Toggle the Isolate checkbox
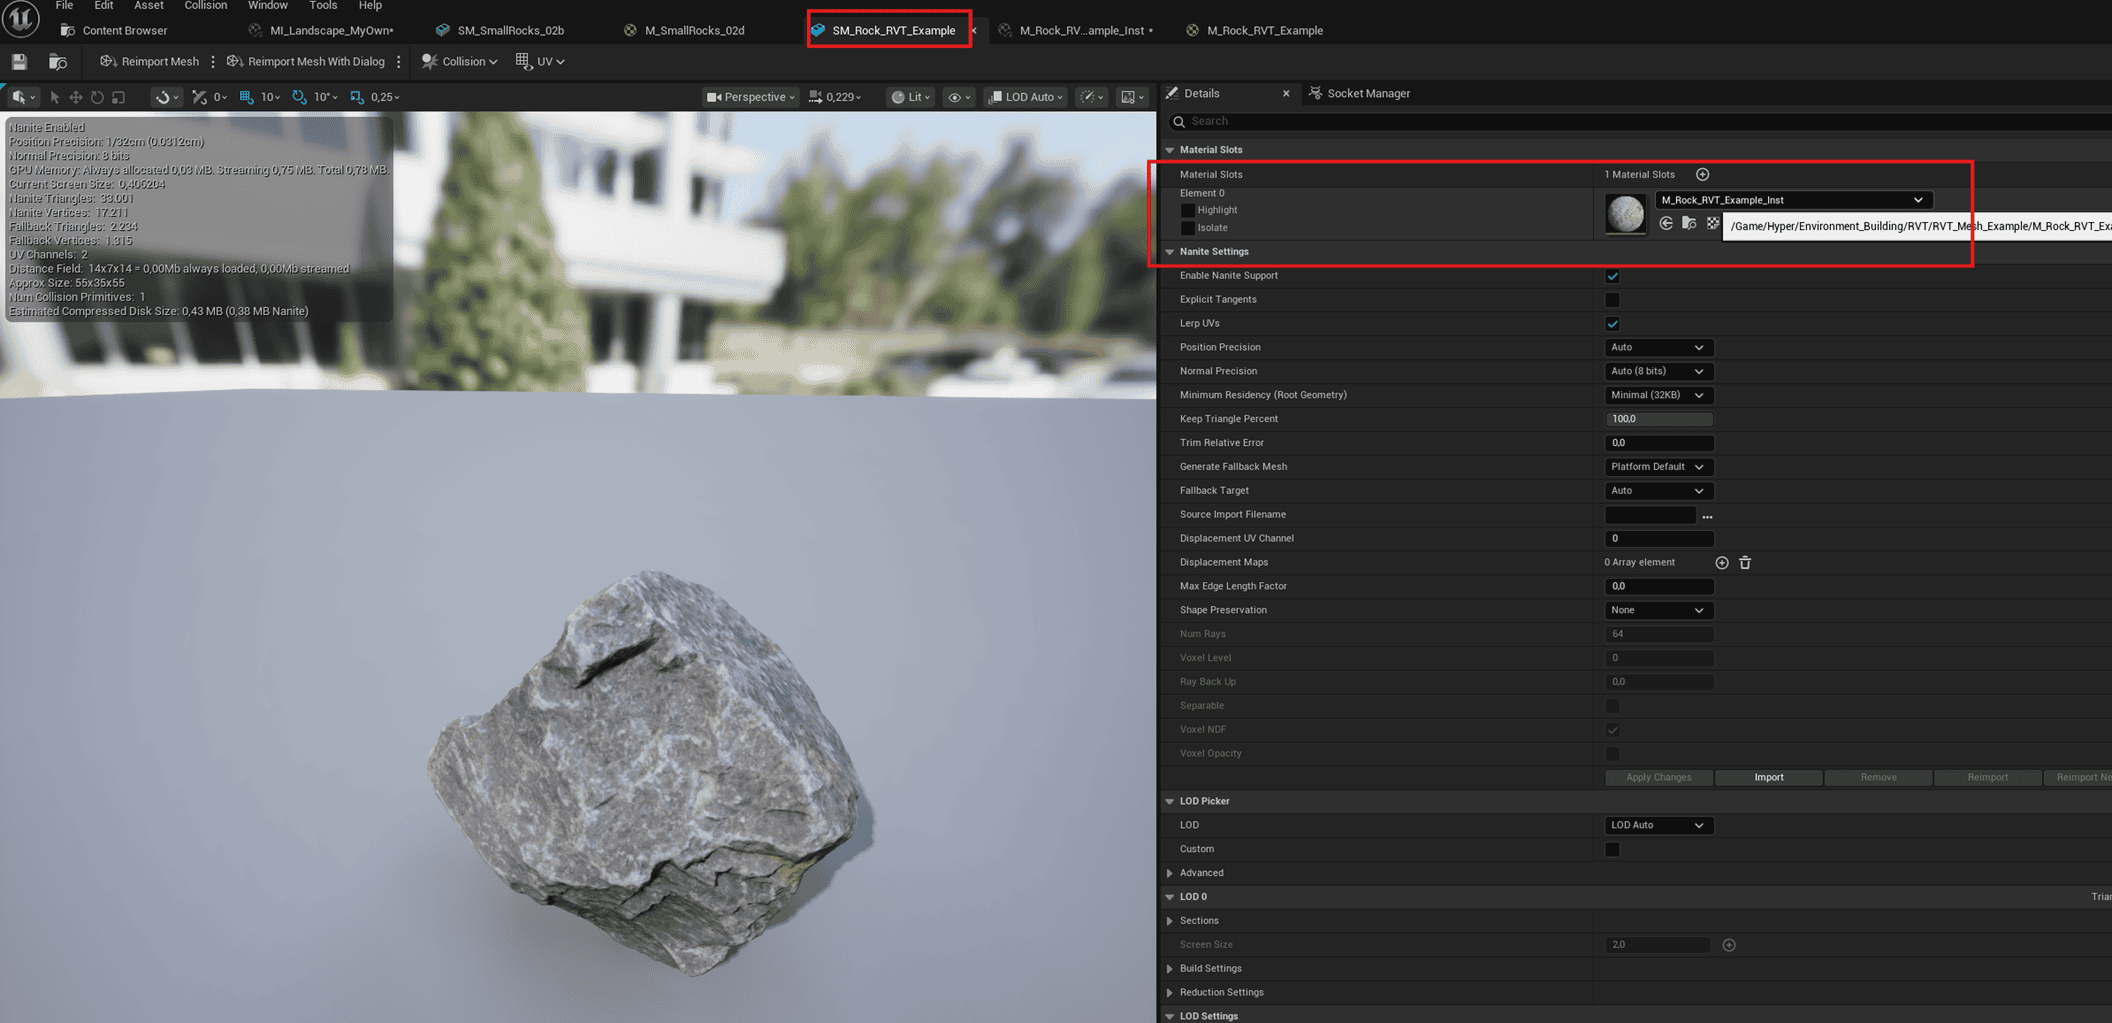Viewport: 2112px width, 1023px height. point(1187,228)
